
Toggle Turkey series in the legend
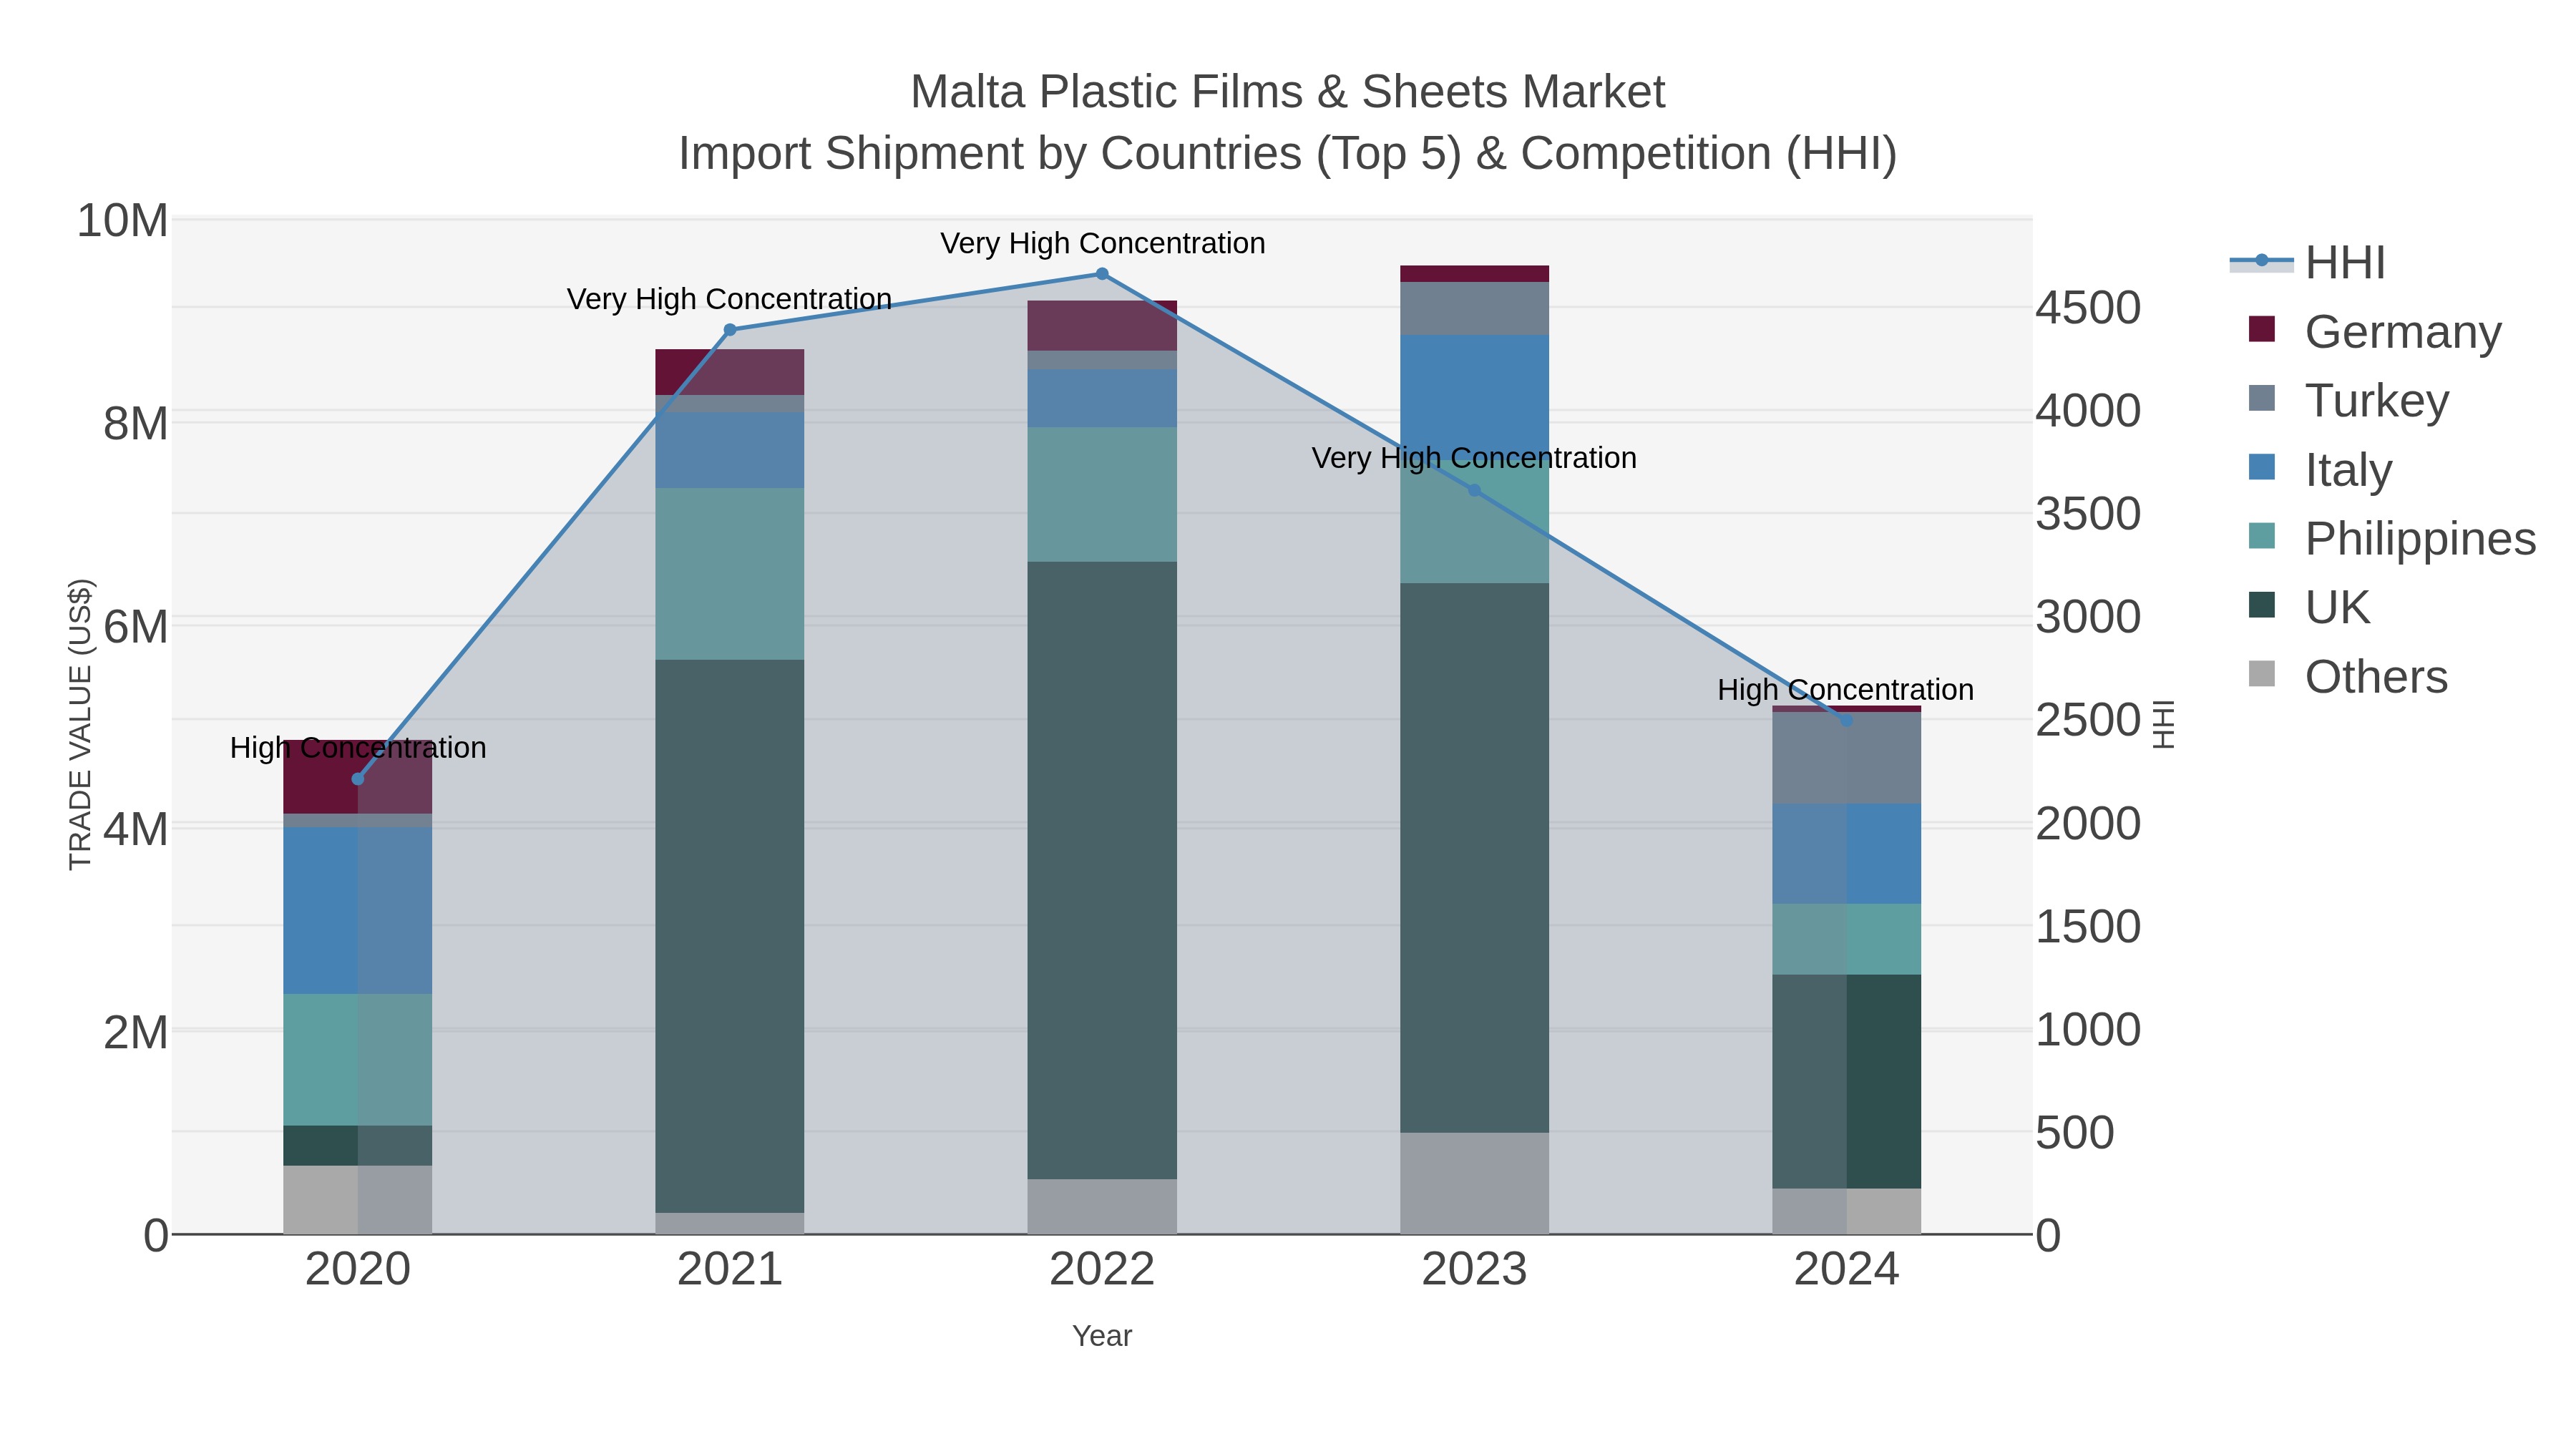point(2348,400)
